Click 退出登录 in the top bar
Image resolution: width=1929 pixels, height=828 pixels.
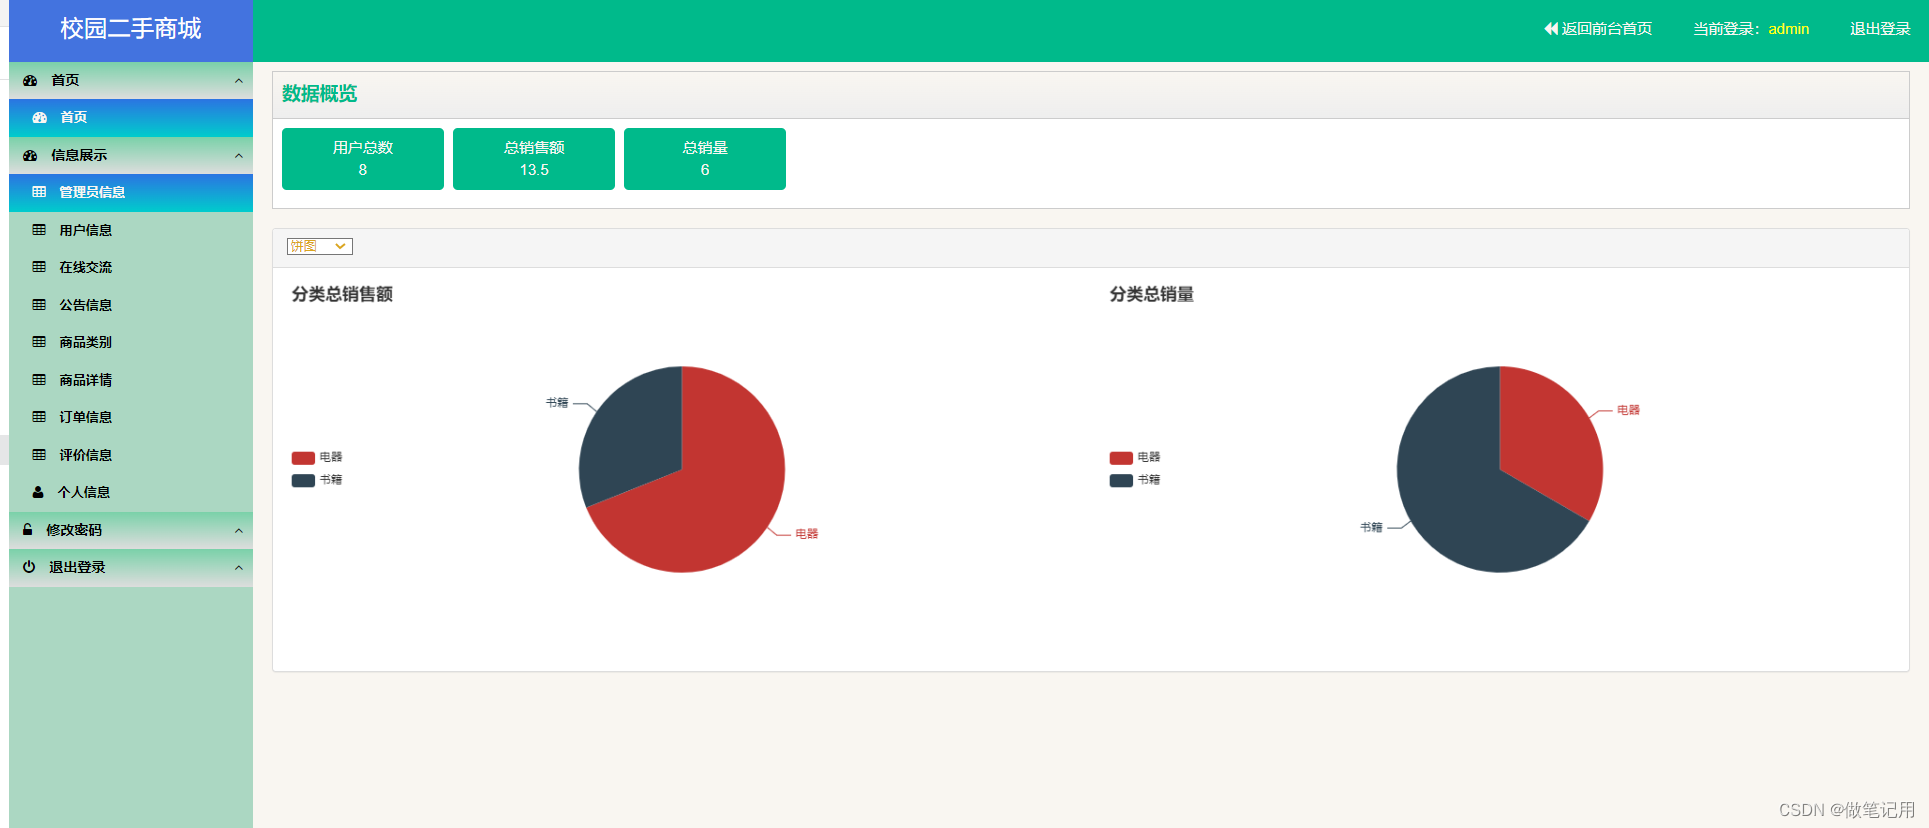(x=1880, y=29)
